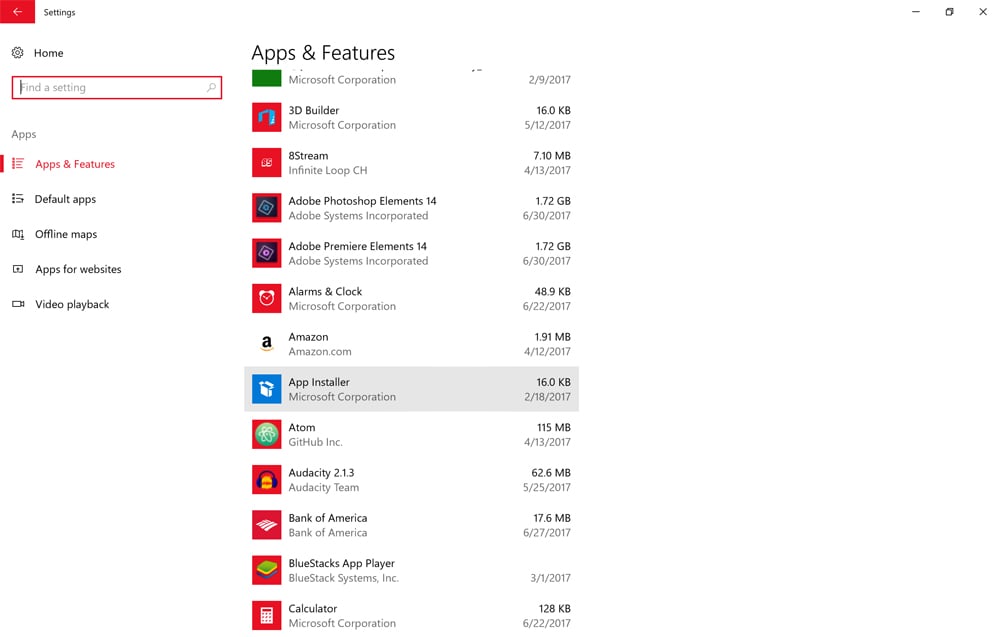Click the Find a setting search box
The height and width of the screenshot is (637, 1000).
pyautogui.click(x=110, y=88)
